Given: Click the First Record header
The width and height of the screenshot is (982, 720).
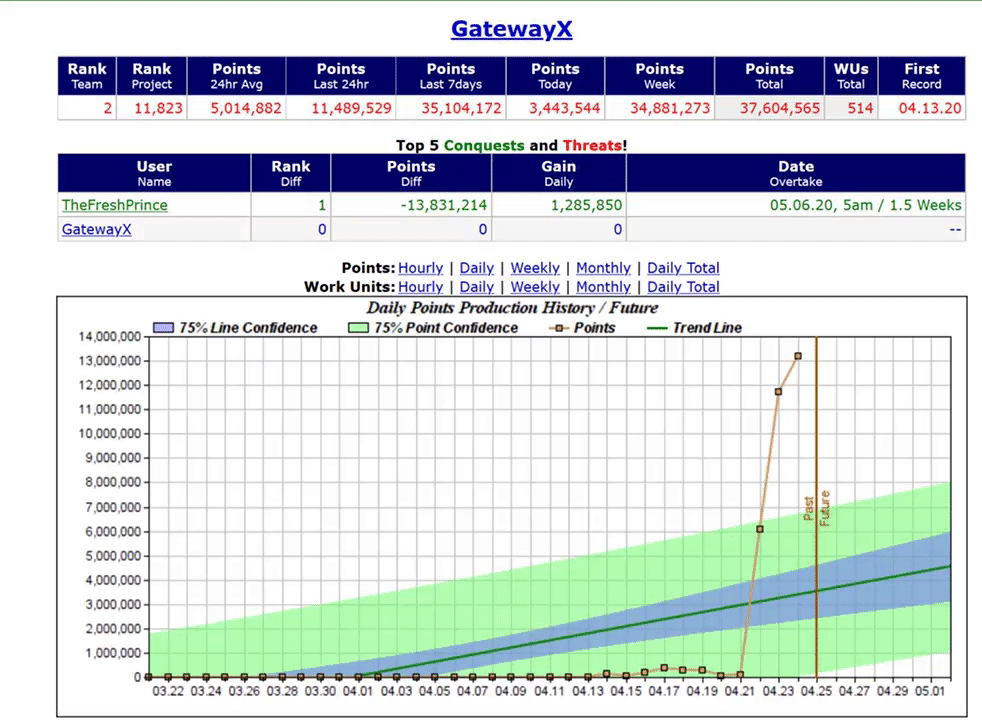Looking at the screenshot, I should [x=922, y=76].
